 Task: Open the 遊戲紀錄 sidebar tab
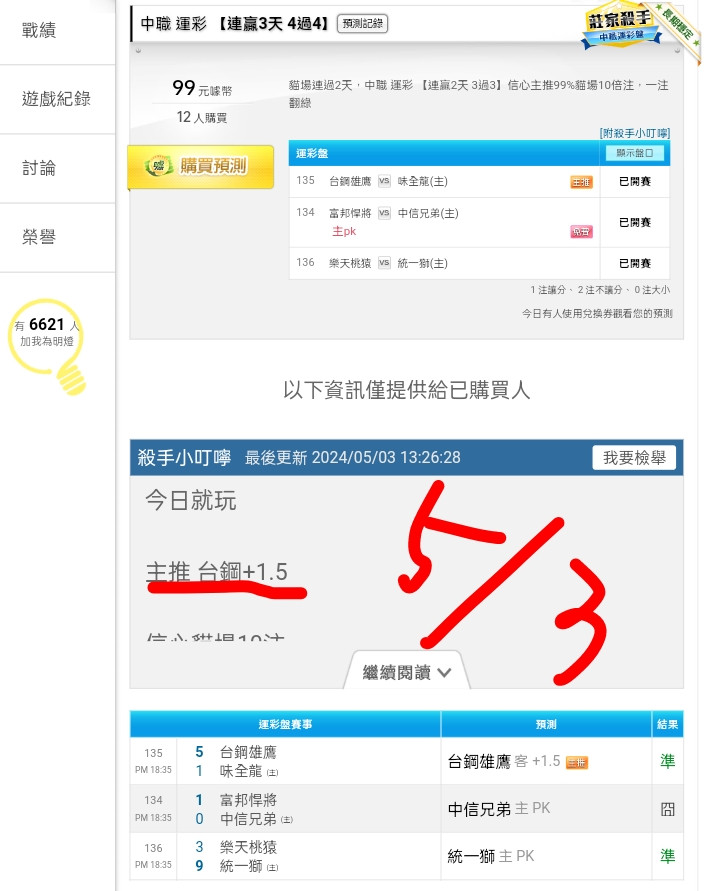click(56, 99)
